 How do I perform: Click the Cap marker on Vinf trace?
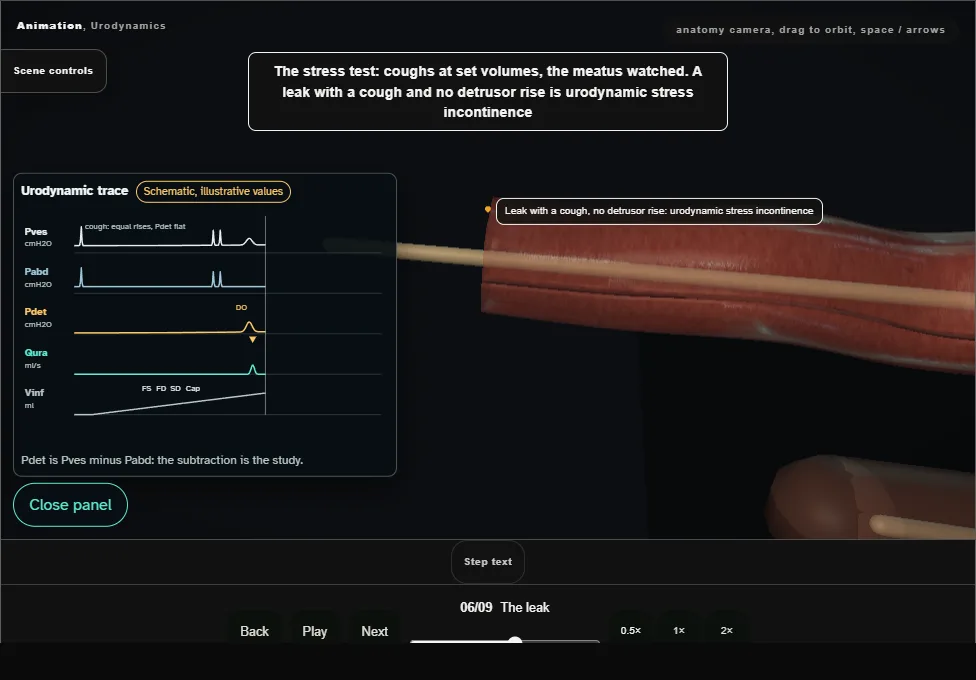coord(193,389)
